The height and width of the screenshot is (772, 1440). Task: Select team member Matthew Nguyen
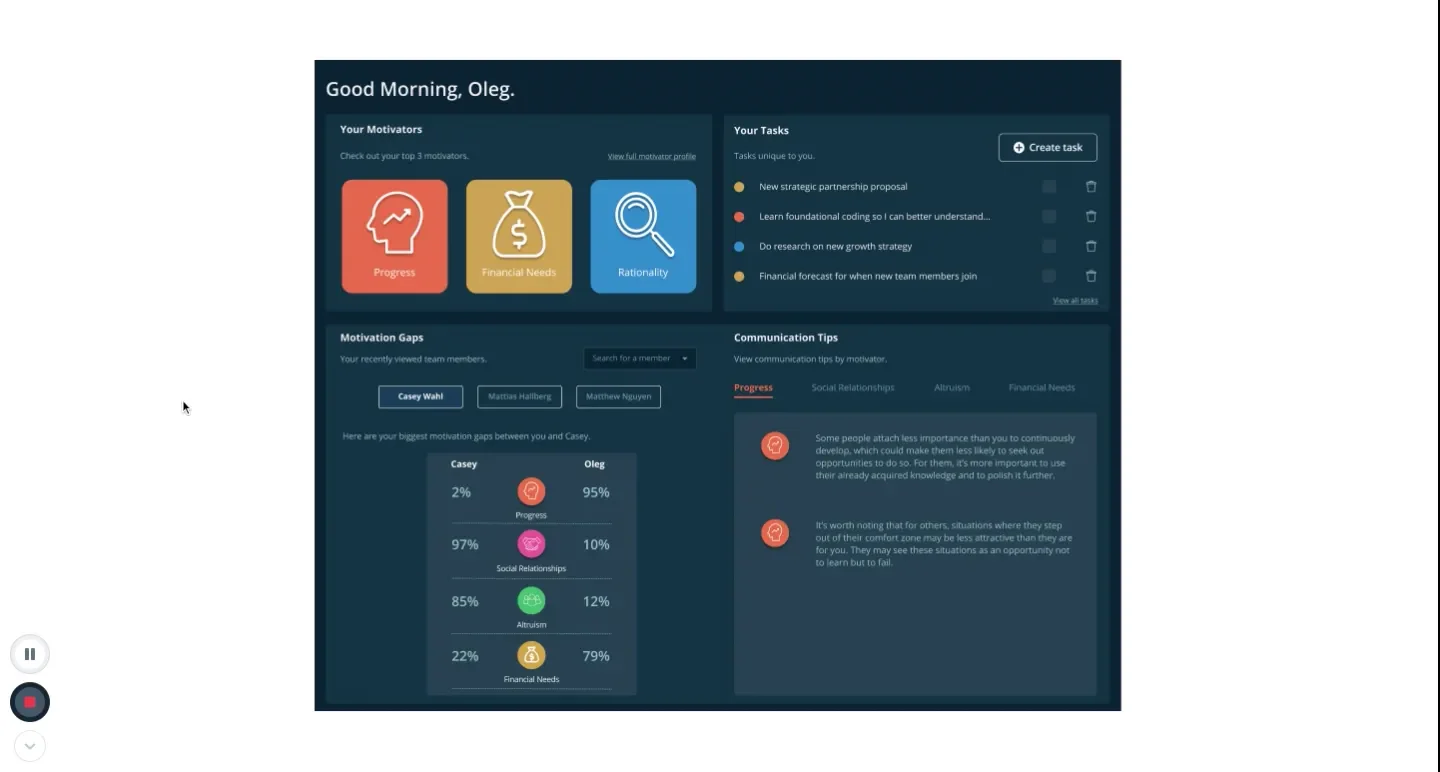point(618,397)
